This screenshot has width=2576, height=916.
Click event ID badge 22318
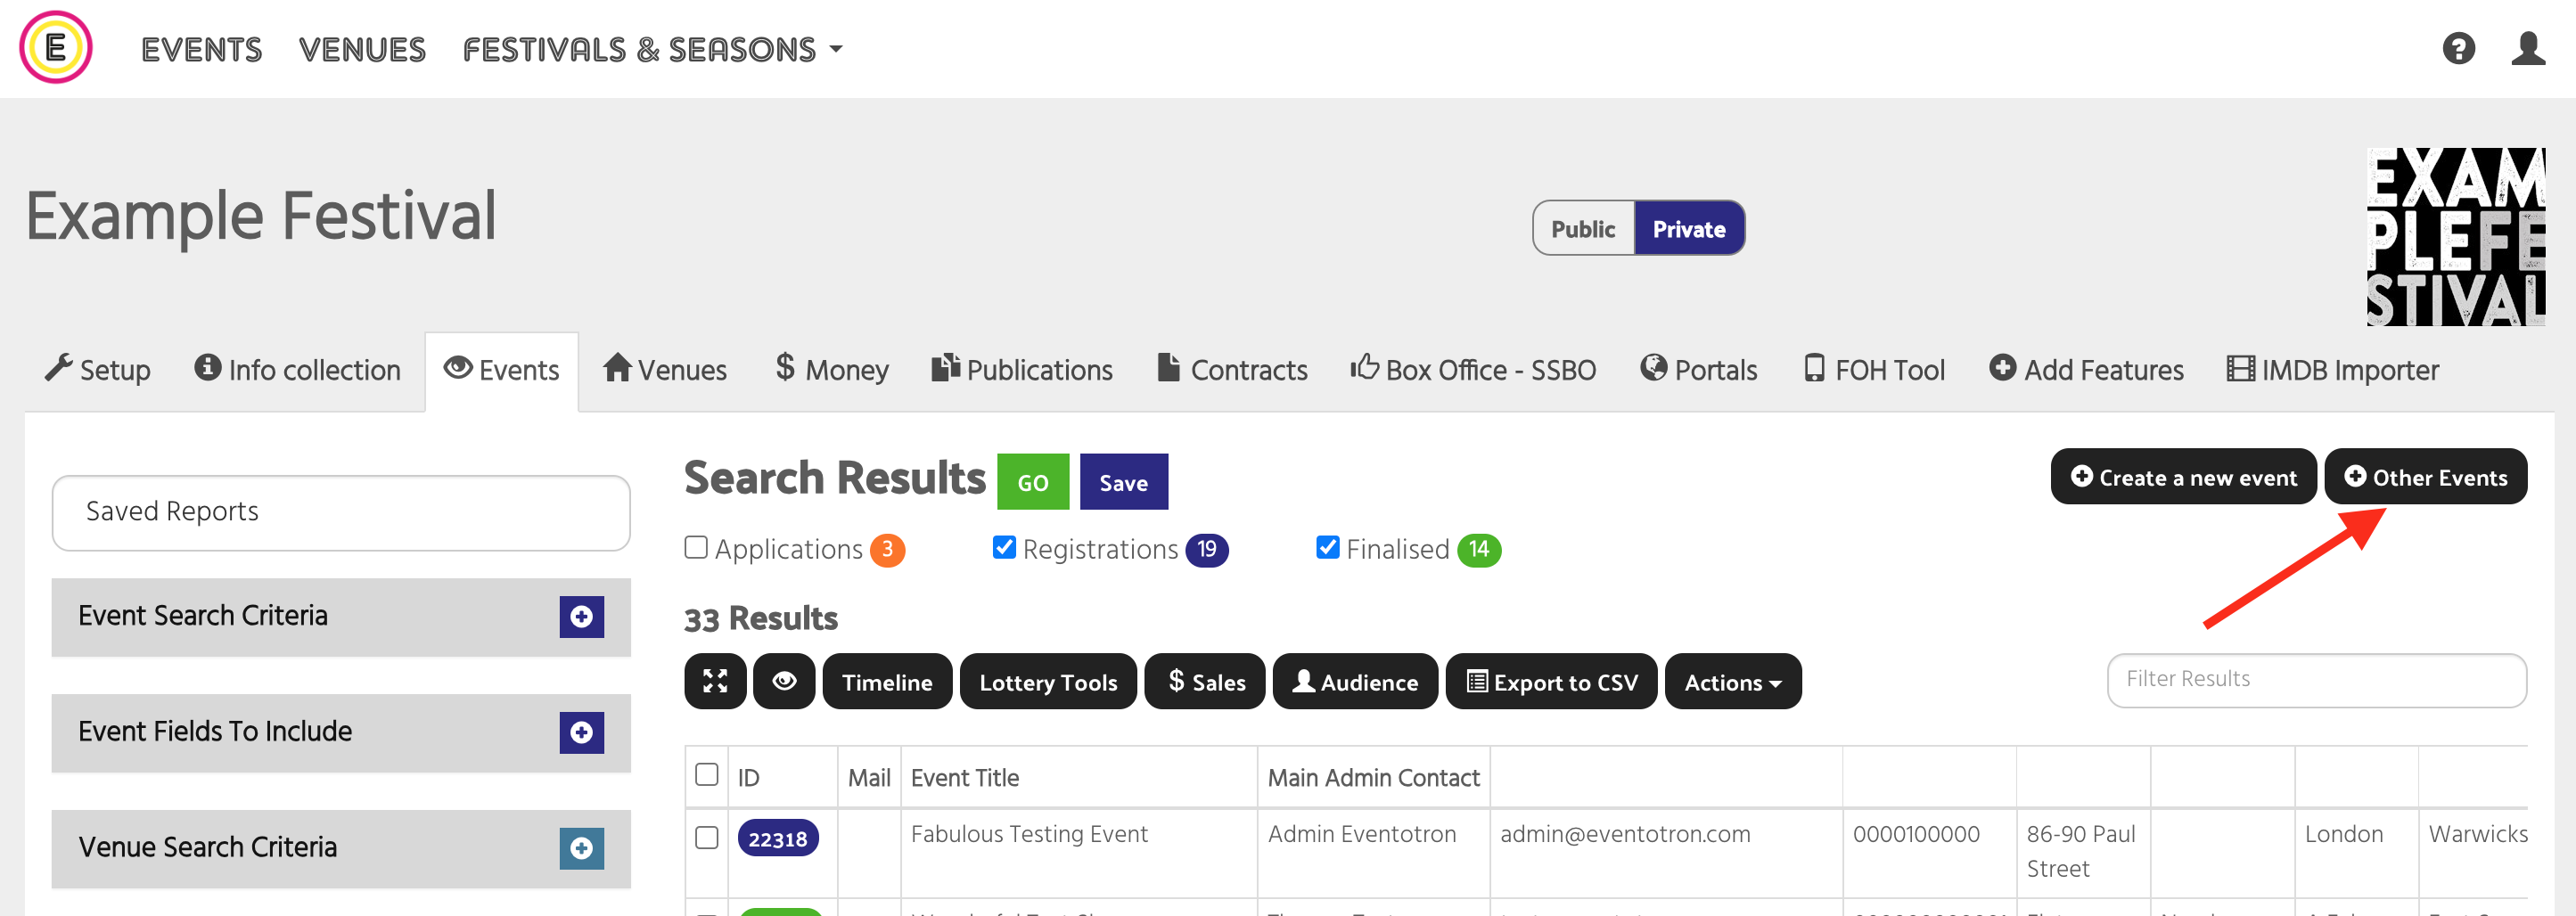[x=778, y=838]
